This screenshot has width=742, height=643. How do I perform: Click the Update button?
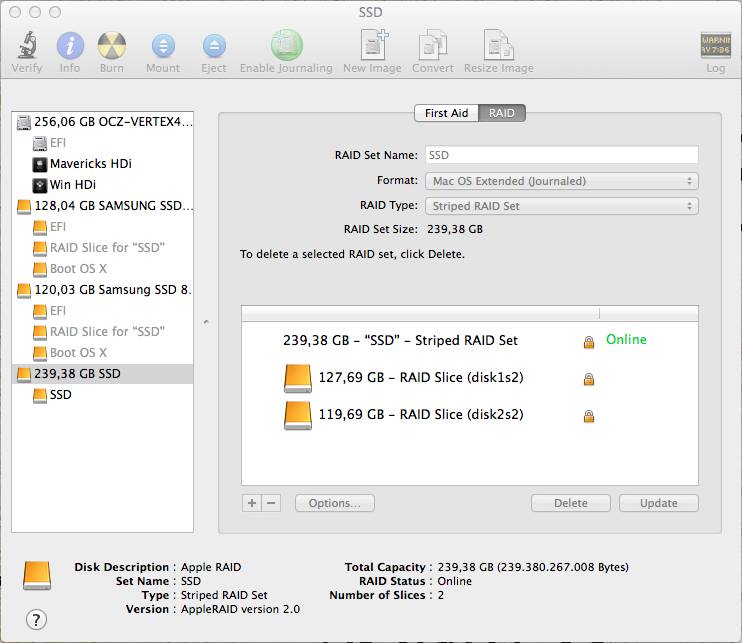click(x=659, y=503)
